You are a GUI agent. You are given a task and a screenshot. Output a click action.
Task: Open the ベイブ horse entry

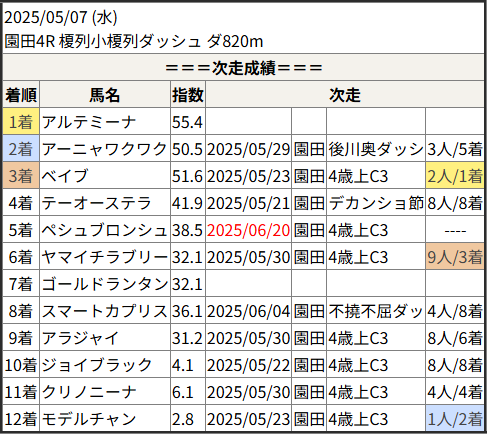click(x=65, y=176)
